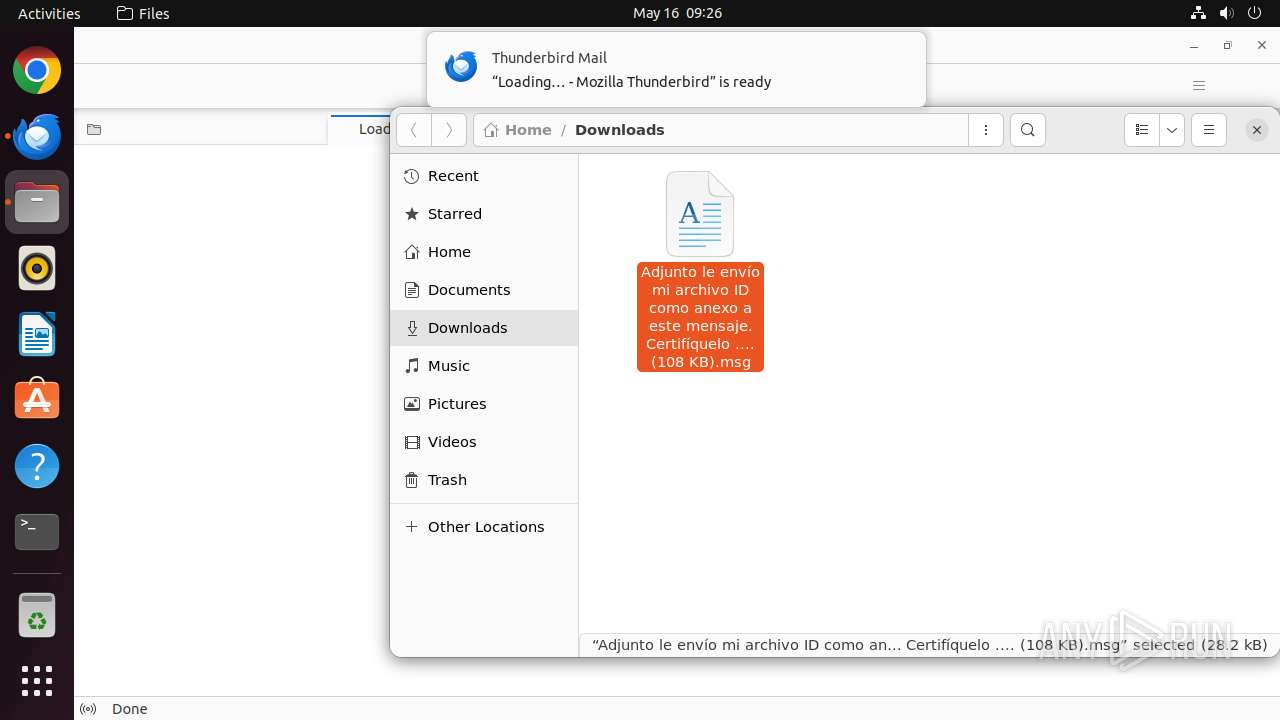Click the network icon in the system tray
Image resolution: width=1280 pixels, height=720 pixels.
click(1198, 13)
